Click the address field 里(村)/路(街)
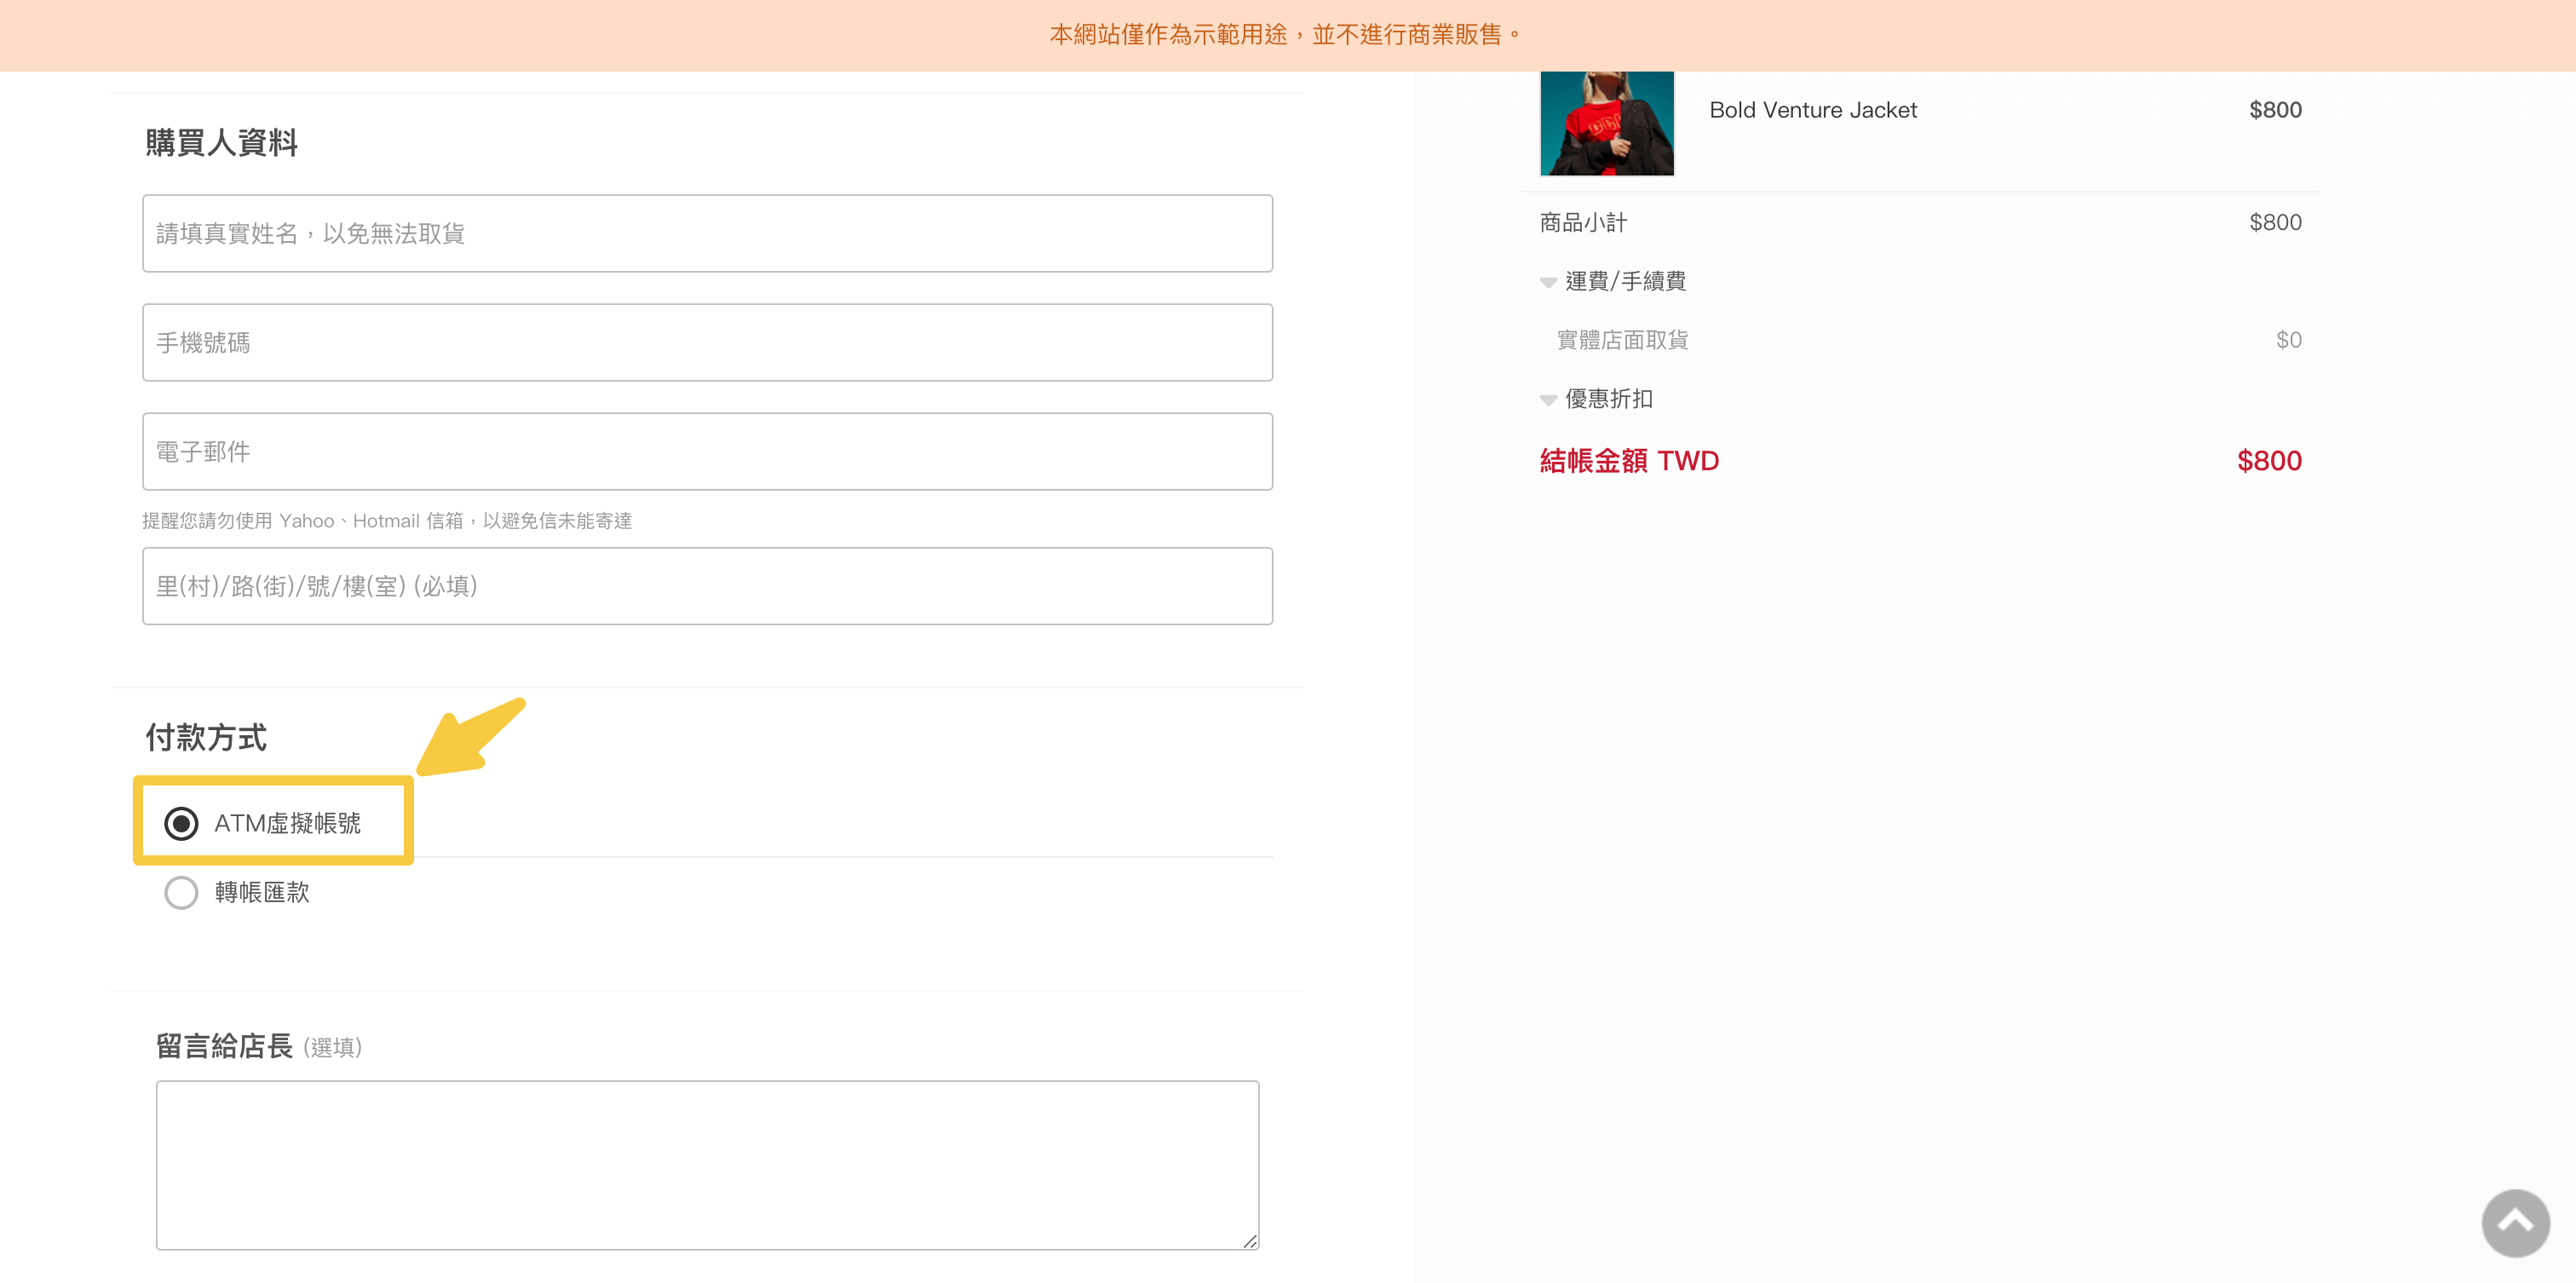This screenshot has width=2576, height=1283. point(707,585)
